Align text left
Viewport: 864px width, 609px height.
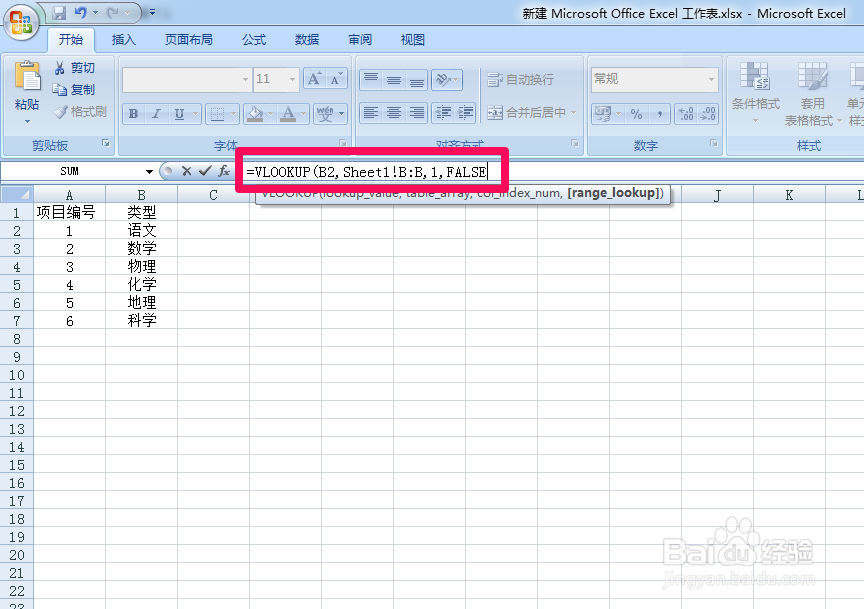(x=371, y=113)
